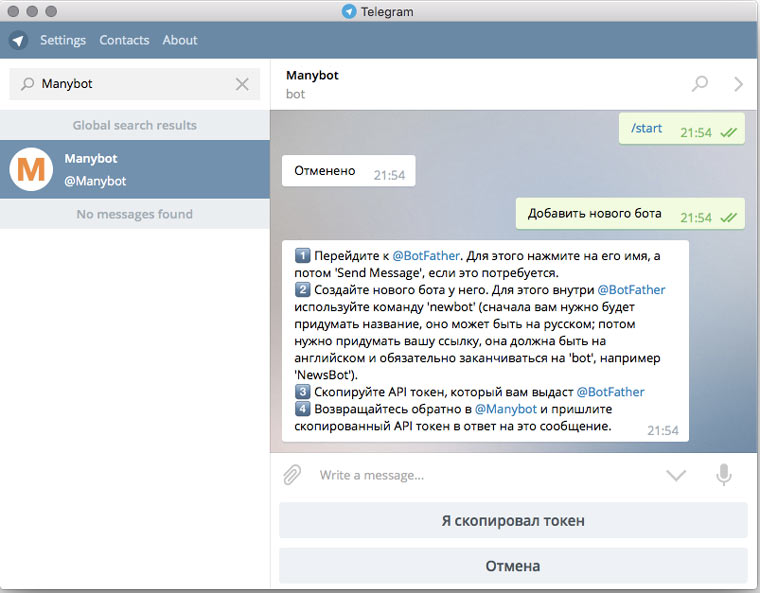Collapse bot keyboard with down chevron
Screen dimensions: 760x593
click(x=676, y=475)
